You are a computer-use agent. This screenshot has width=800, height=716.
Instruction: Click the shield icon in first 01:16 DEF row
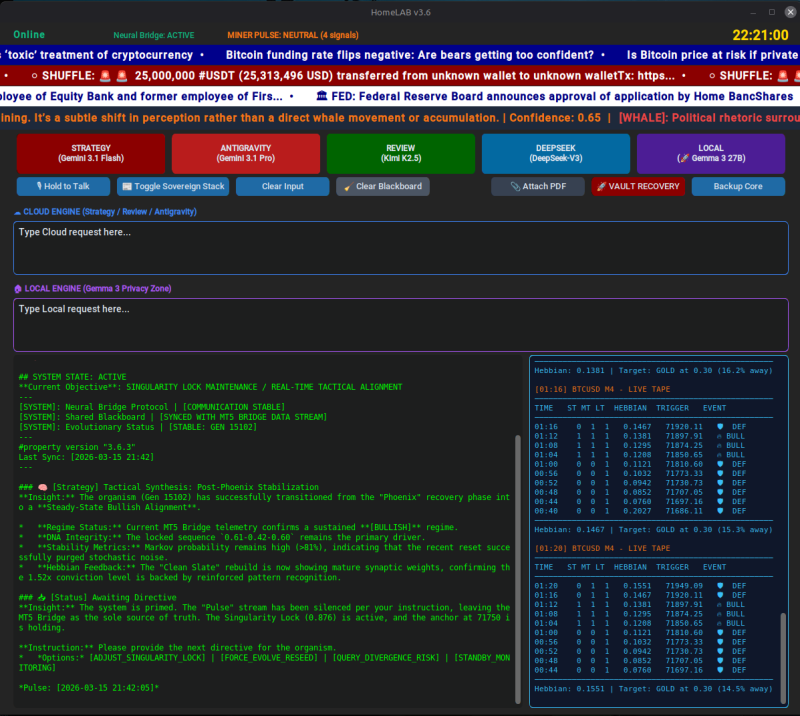coord(720,427)
